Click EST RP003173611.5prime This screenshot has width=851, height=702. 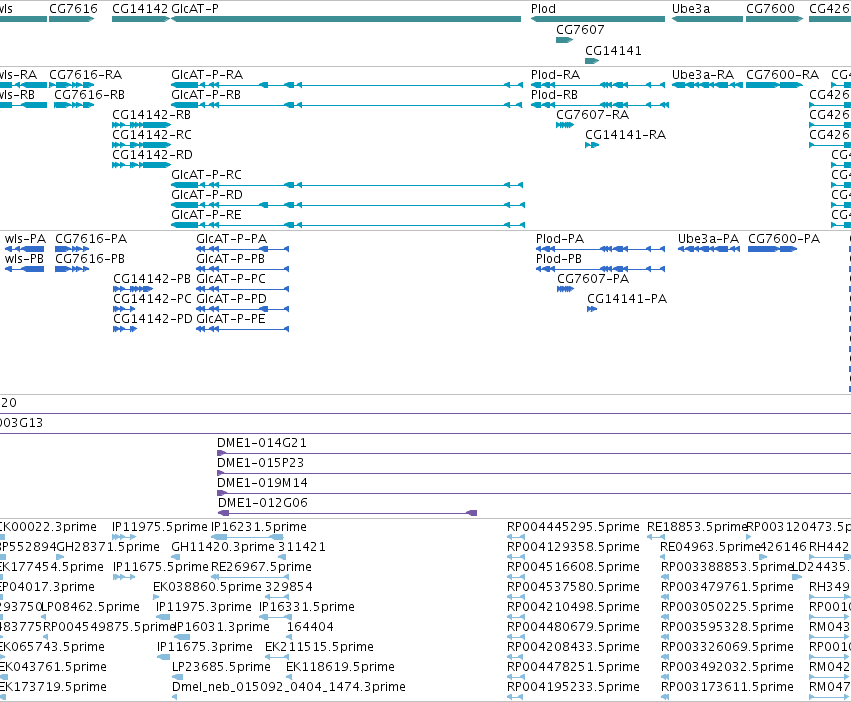click(728, 687)
